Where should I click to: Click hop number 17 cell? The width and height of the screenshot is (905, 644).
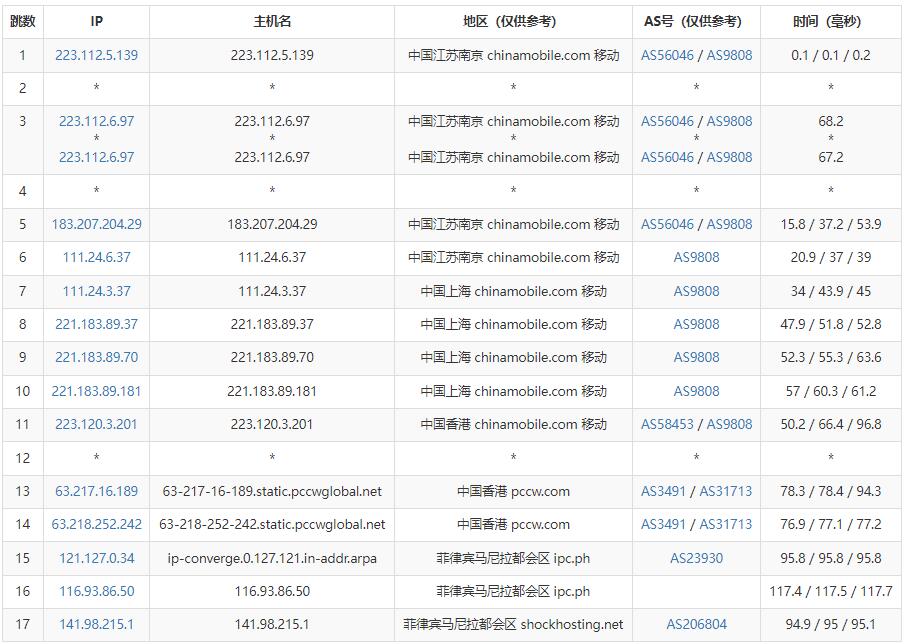click(23, 624)
